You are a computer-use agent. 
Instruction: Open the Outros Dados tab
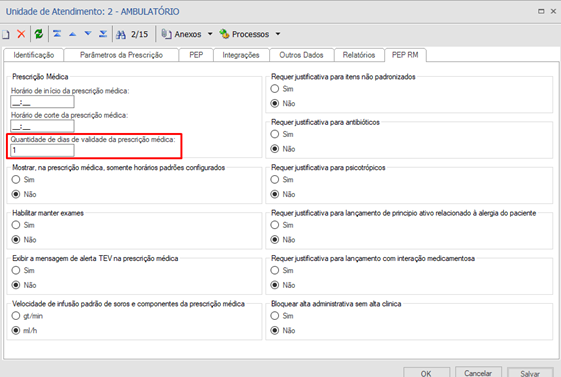coord(301,55)
